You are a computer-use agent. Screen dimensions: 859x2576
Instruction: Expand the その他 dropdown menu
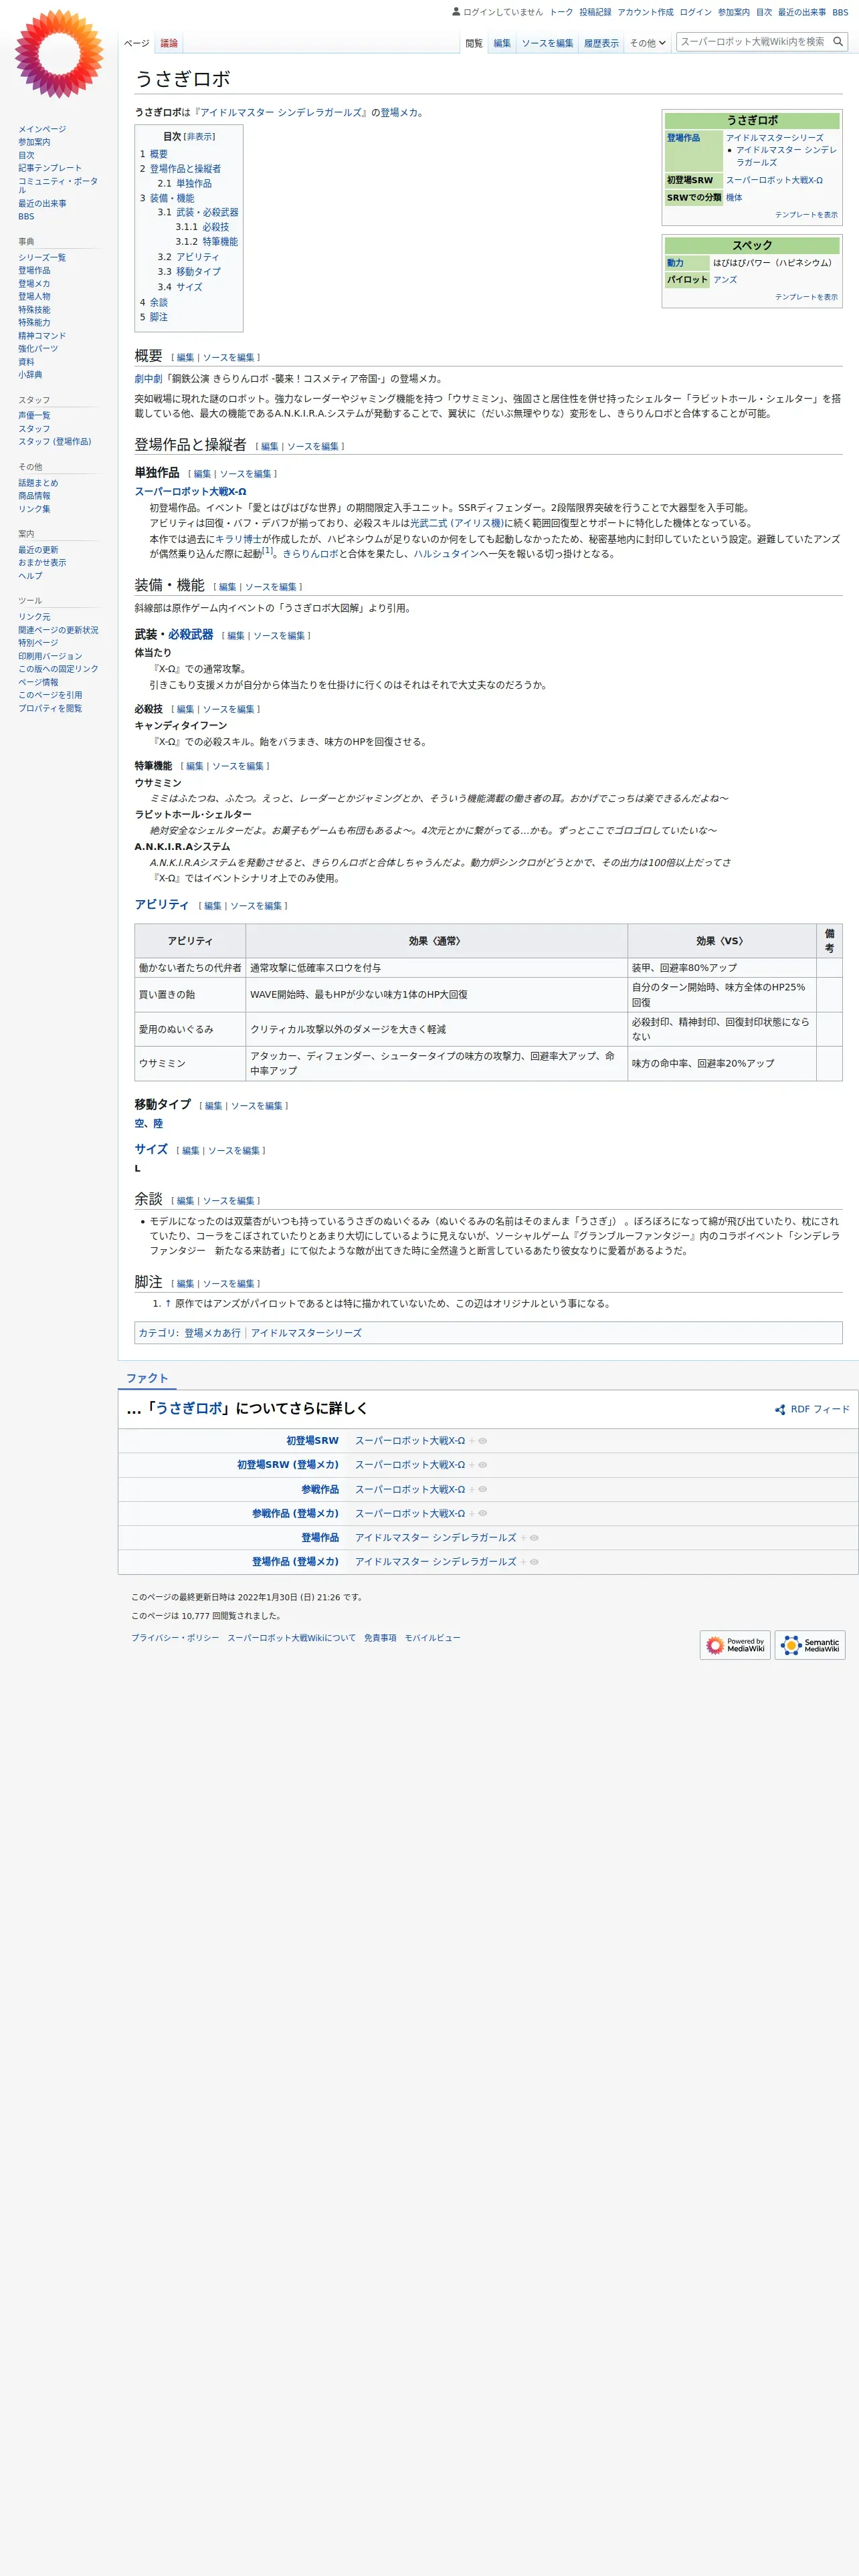[x=647, y=43]
